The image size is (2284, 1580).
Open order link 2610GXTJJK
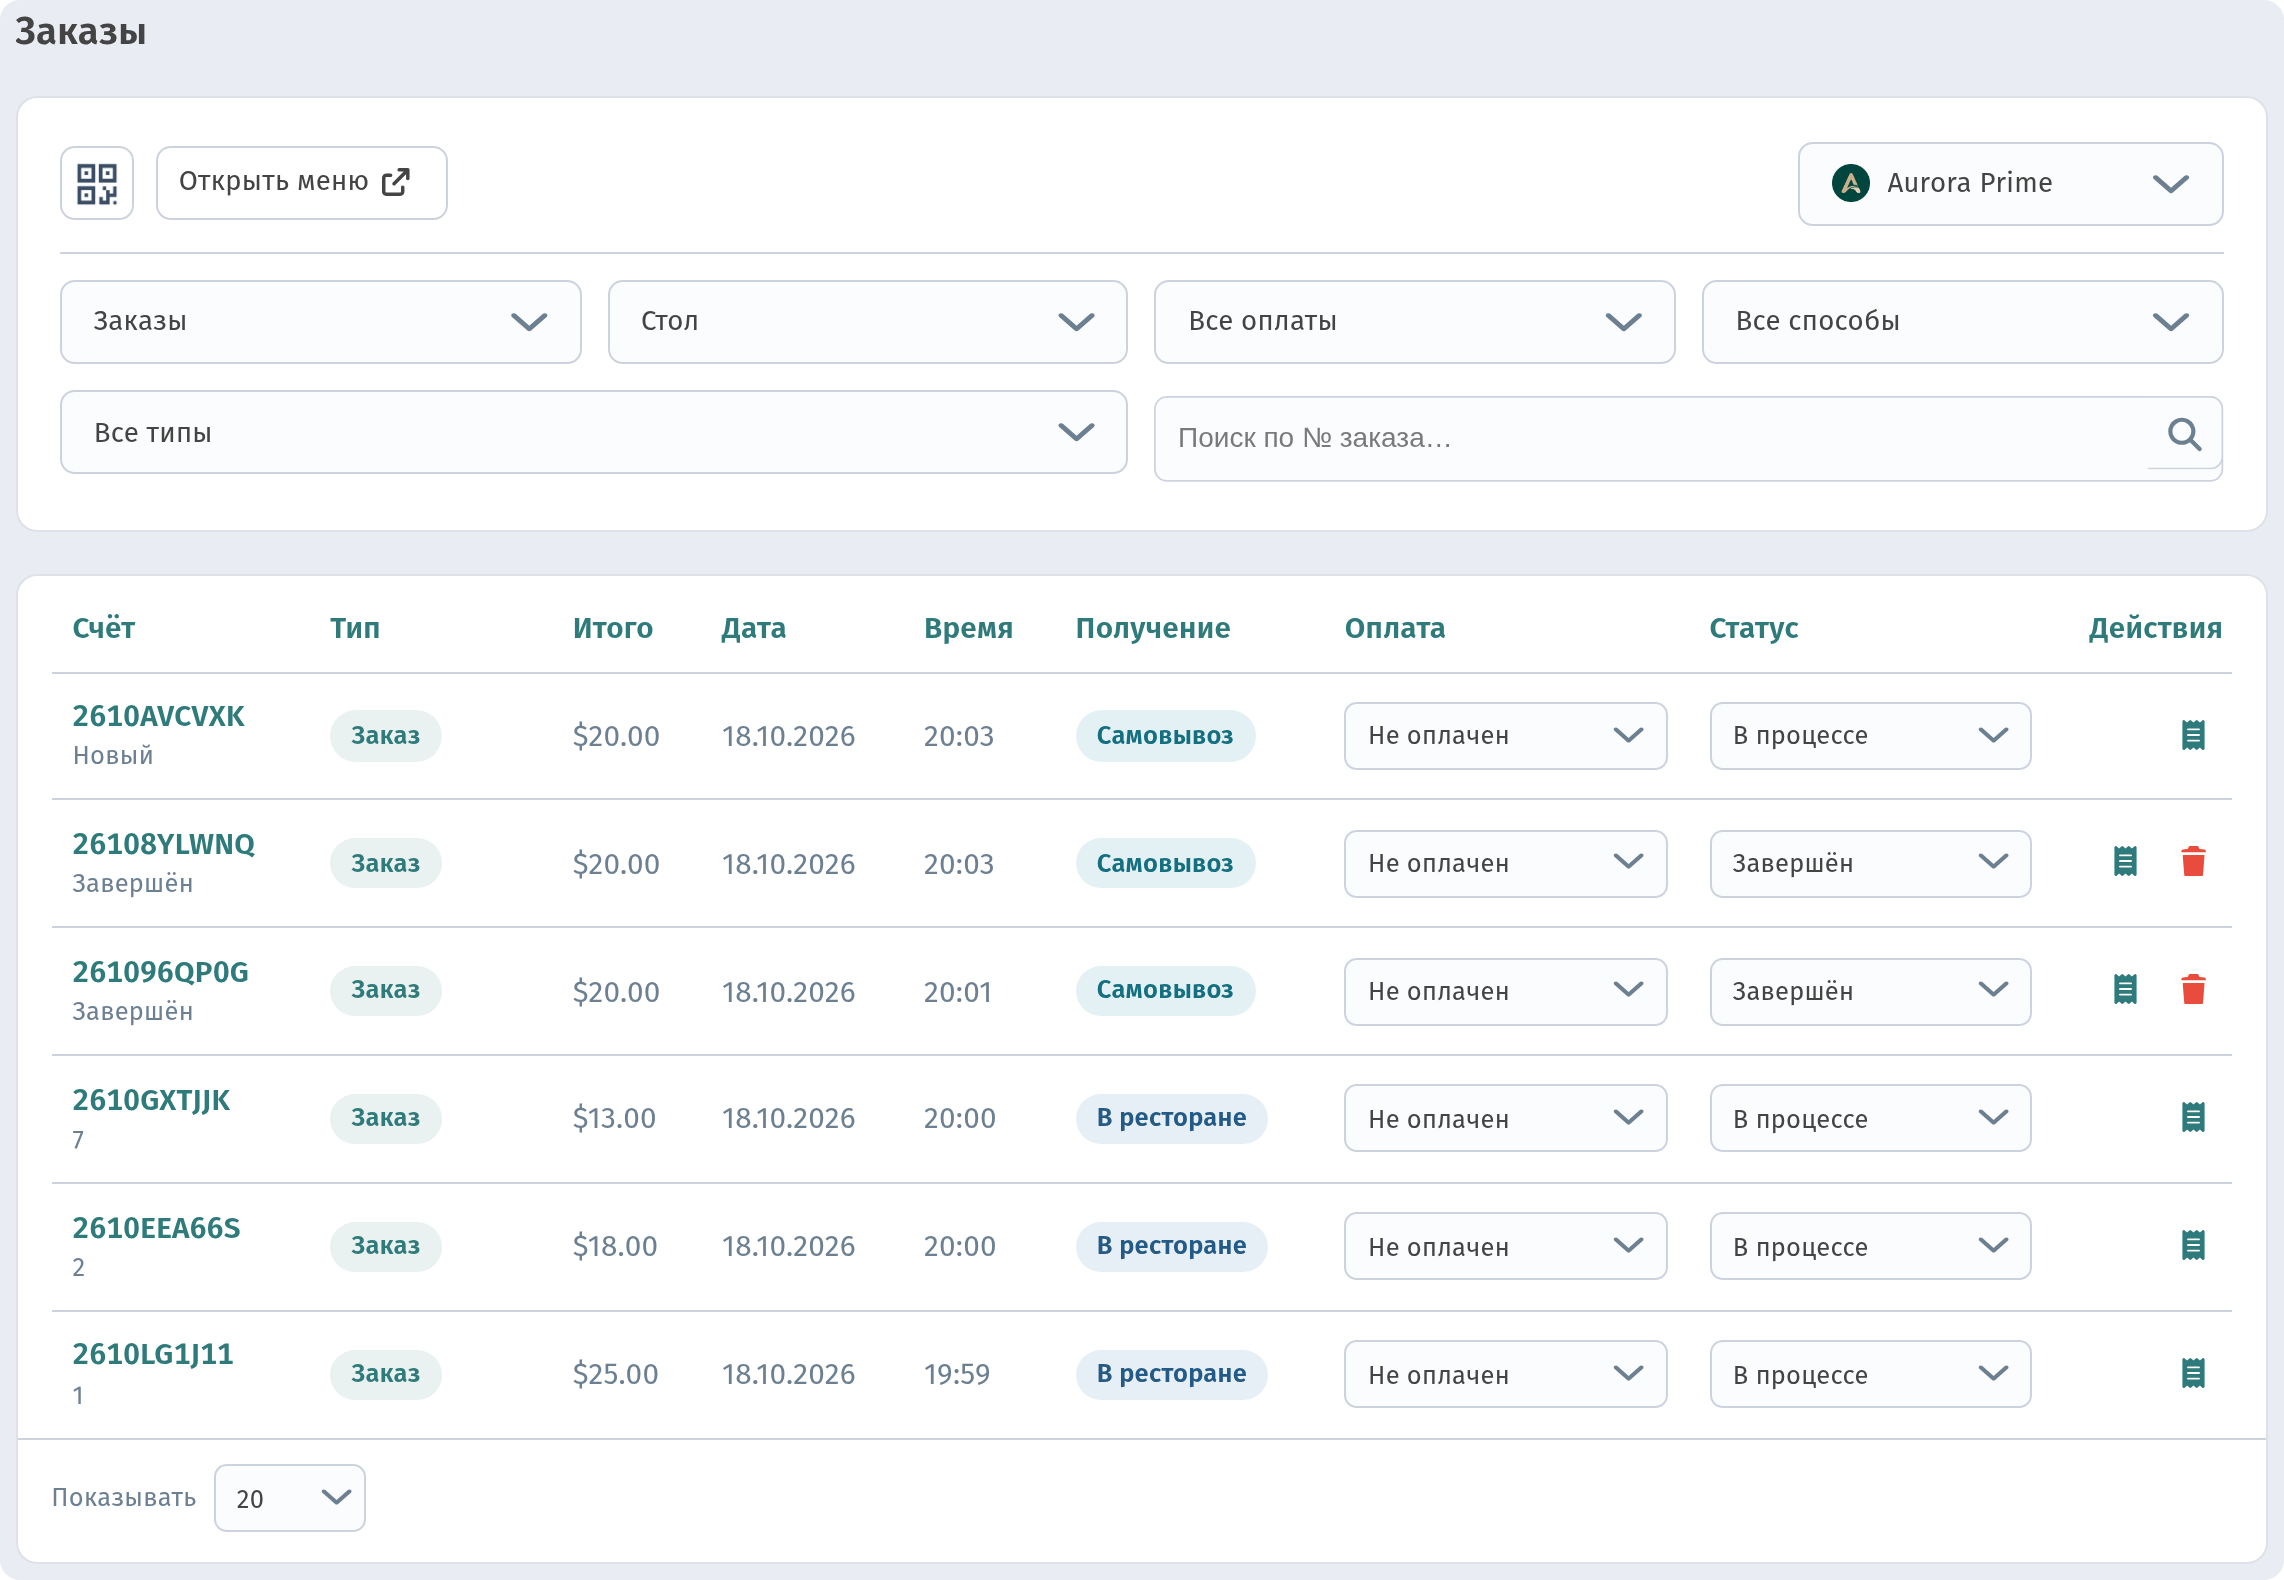pyautogui.click(x=151, y=1100)
